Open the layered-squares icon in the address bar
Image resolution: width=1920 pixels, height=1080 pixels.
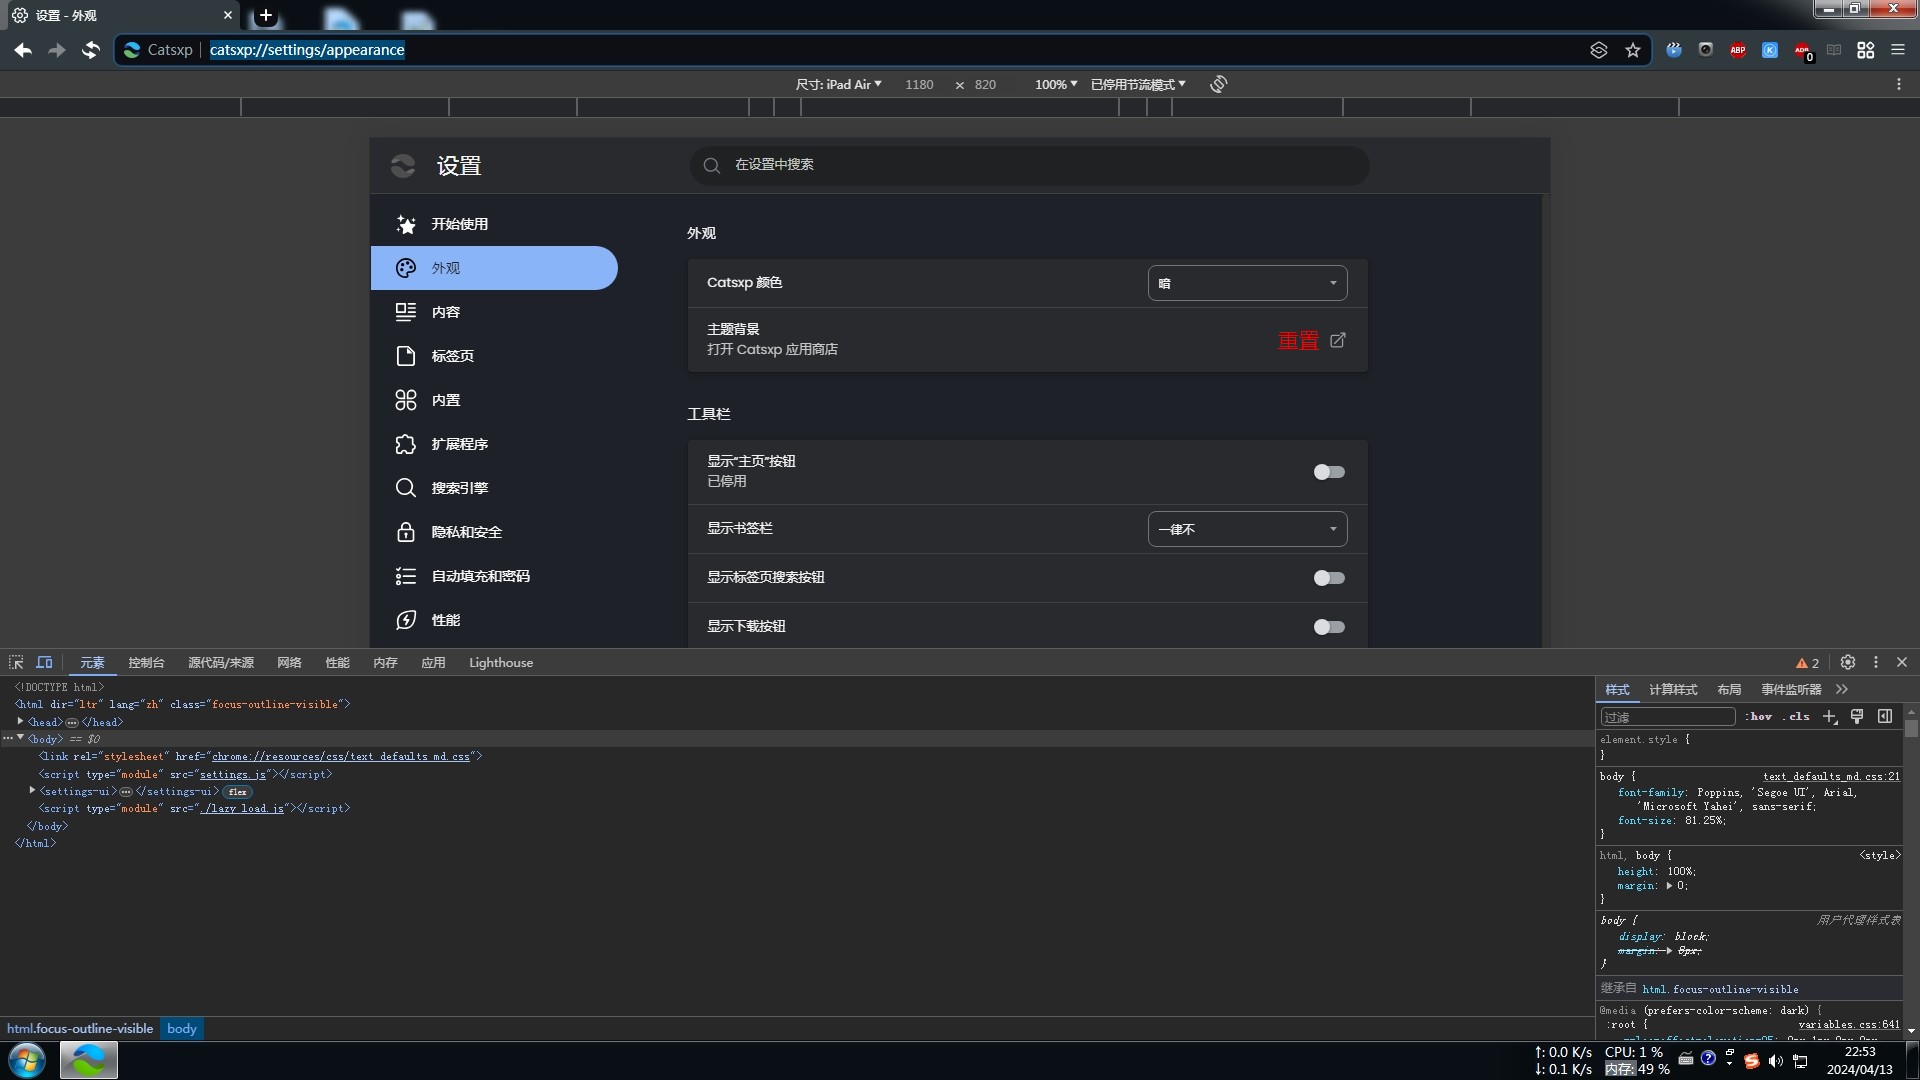click(x=1599, y=50)
